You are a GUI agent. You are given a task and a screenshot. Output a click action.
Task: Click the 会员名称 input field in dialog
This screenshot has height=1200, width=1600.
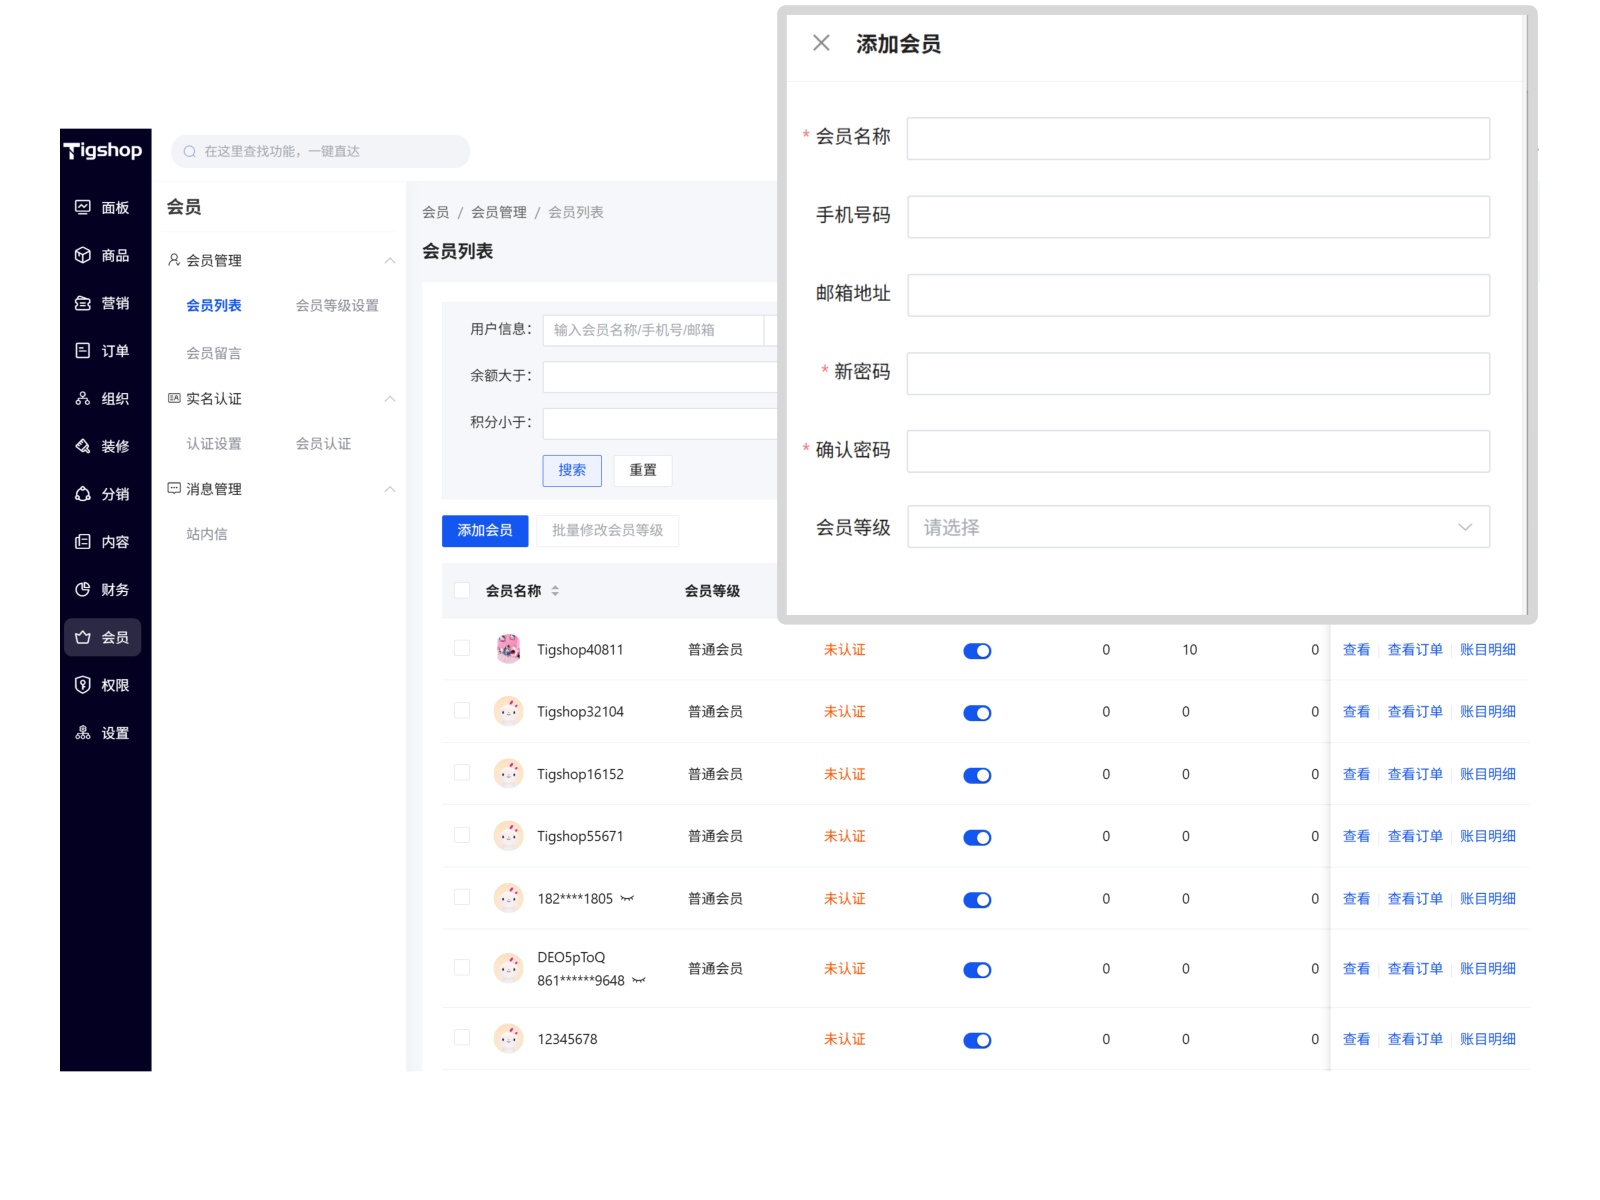[1198, 139]
